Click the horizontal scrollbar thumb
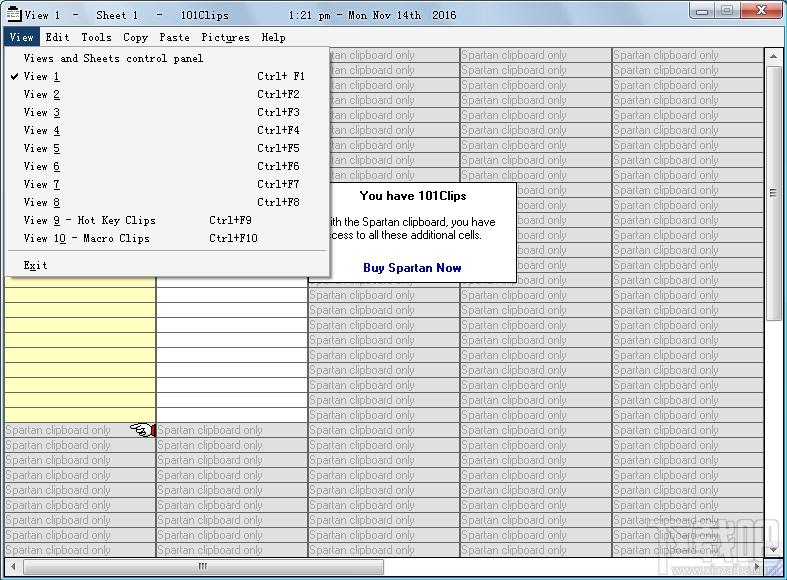This screenshot has width=787, height=580. click(x=203, y=566)
